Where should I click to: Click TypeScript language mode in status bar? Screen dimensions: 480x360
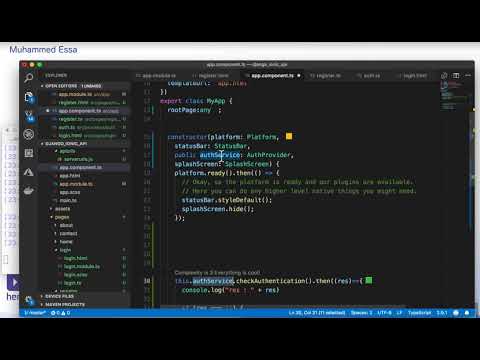pyautogui.click(x=419, y=313)
